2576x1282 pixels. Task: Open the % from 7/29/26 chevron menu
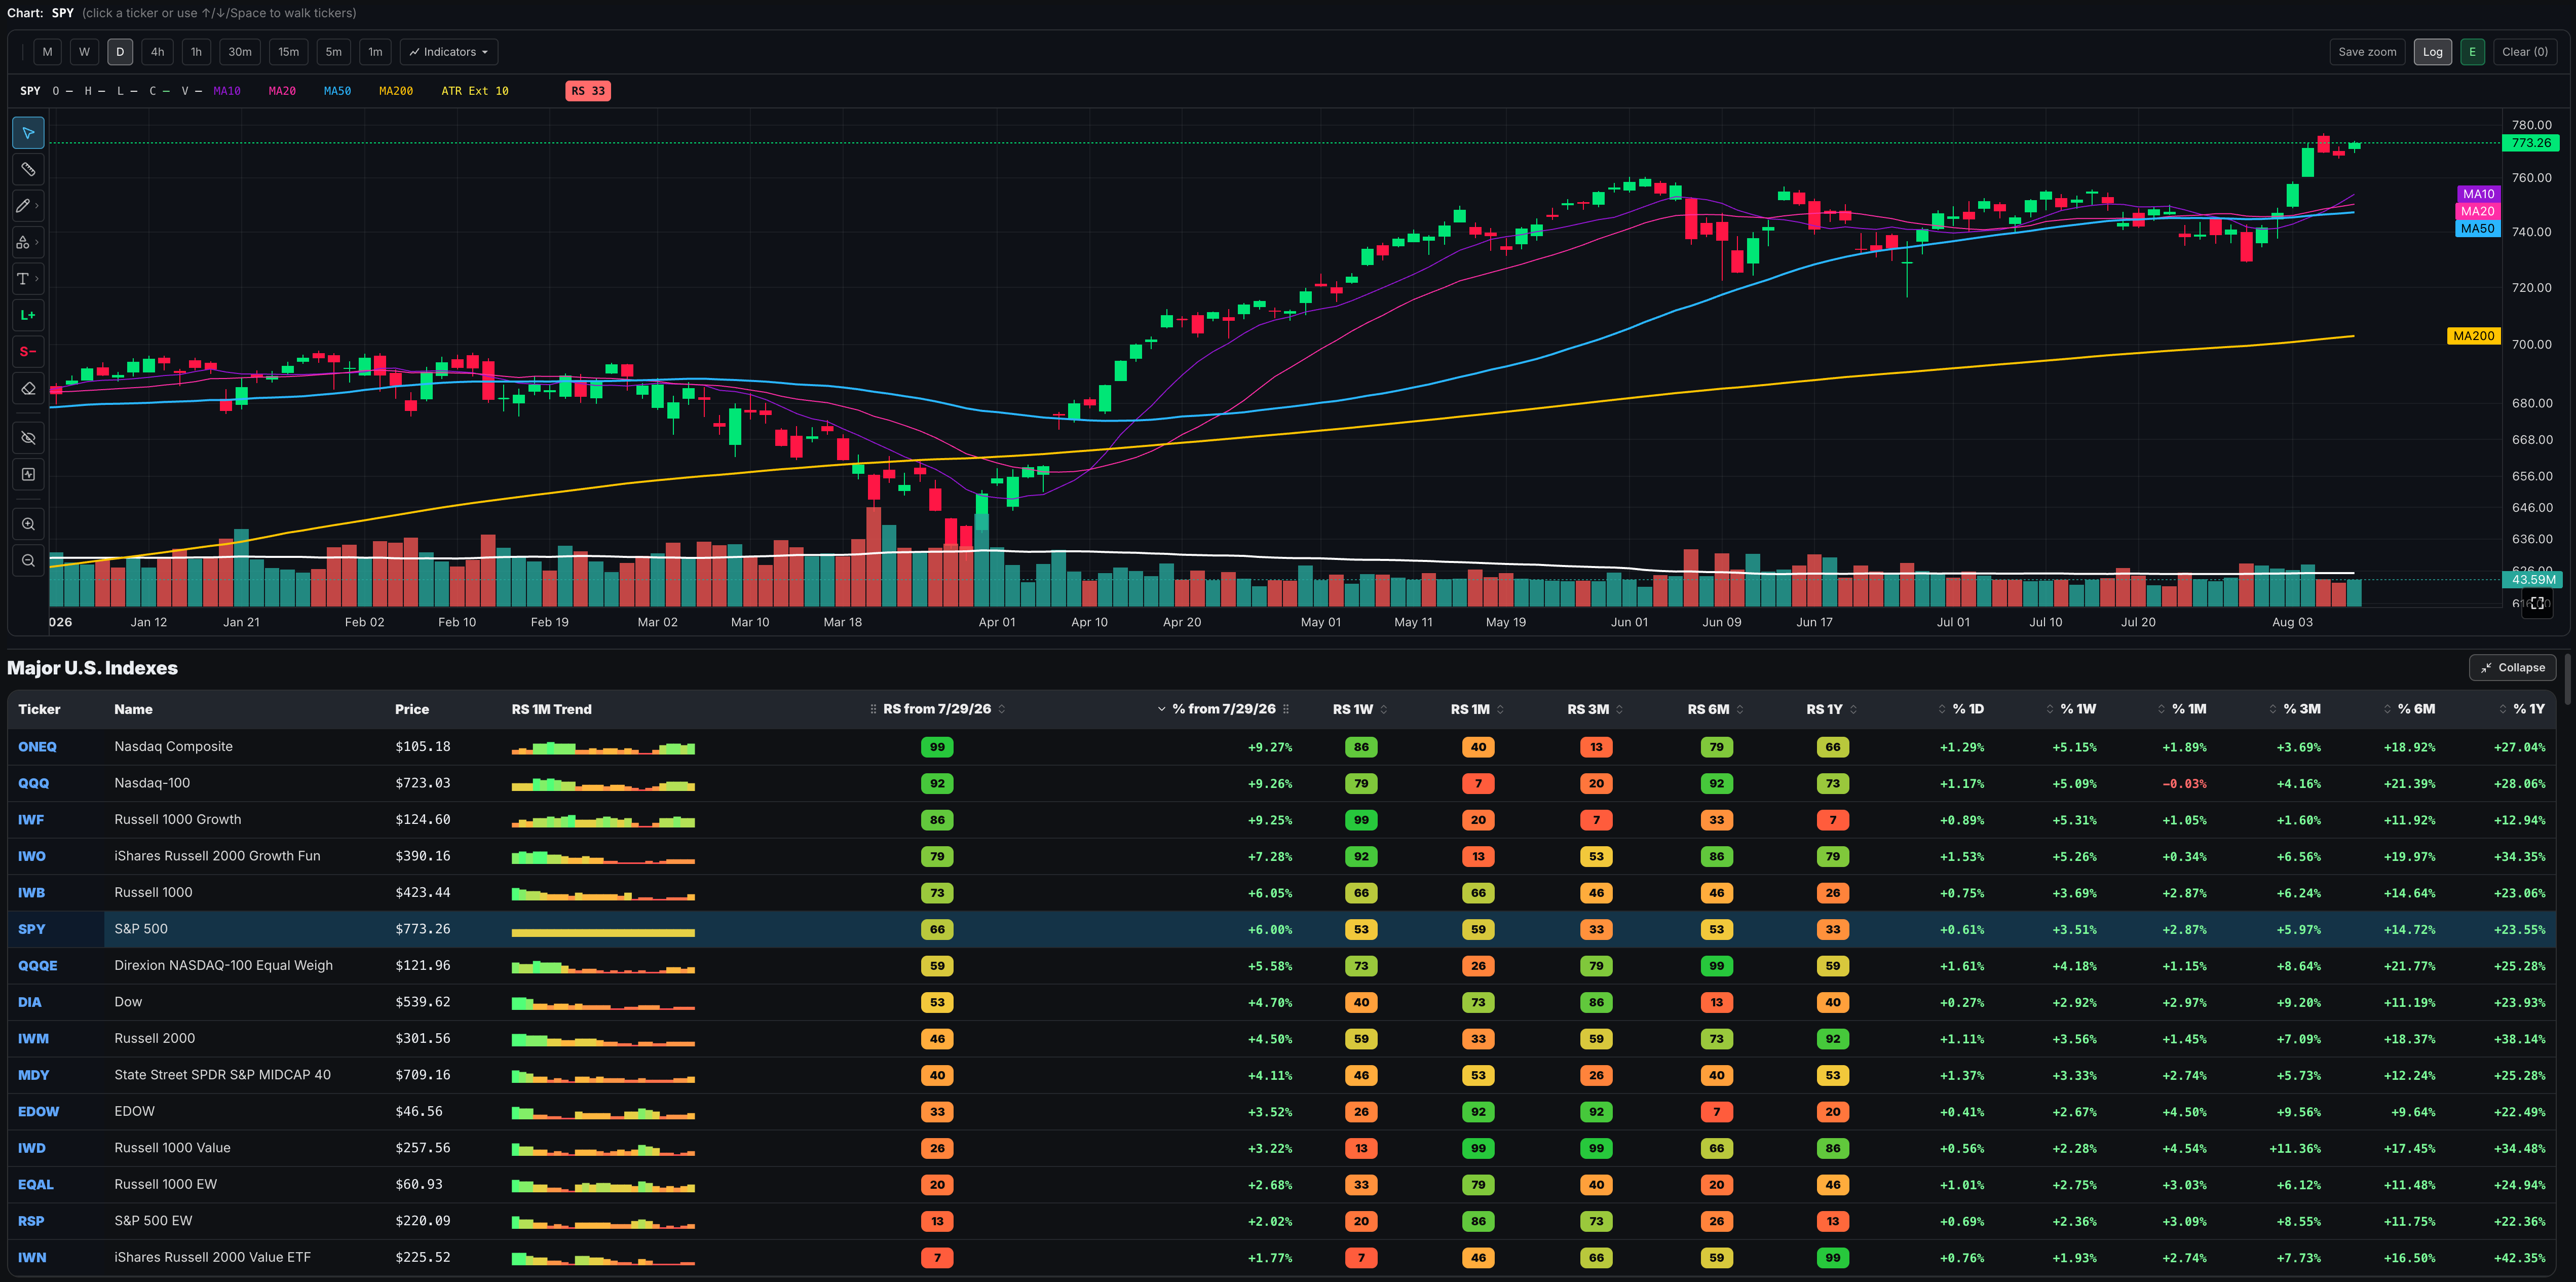click(x=1161, y=709)
